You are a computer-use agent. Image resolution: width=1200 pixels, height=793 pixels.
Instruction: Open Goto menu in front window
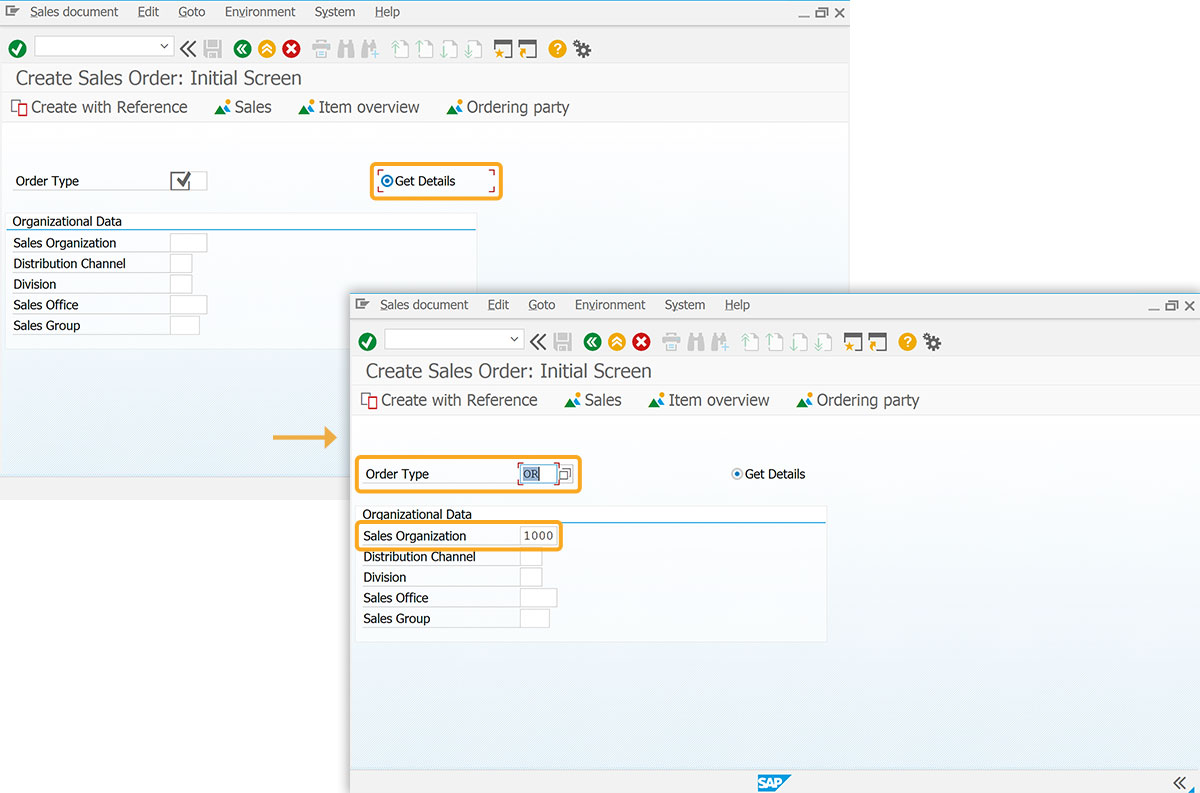click(x=541, y=305)
